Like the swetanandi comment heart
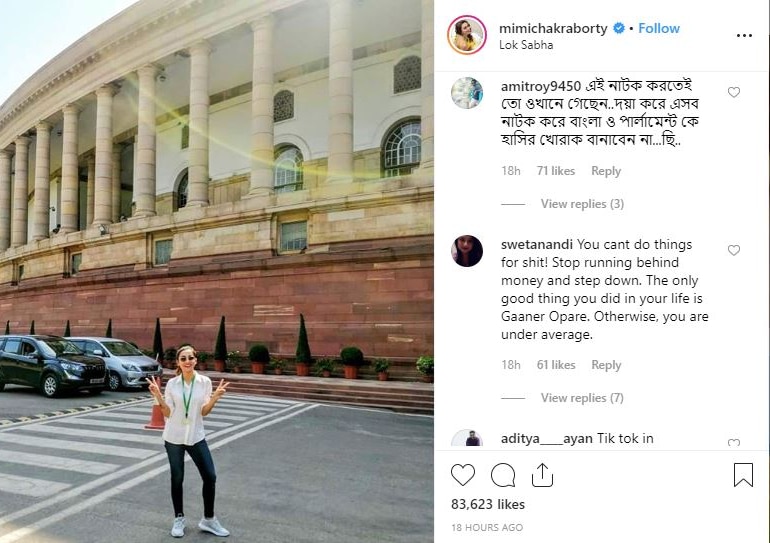Screen dimensions: 770x543 click(734, 250)
